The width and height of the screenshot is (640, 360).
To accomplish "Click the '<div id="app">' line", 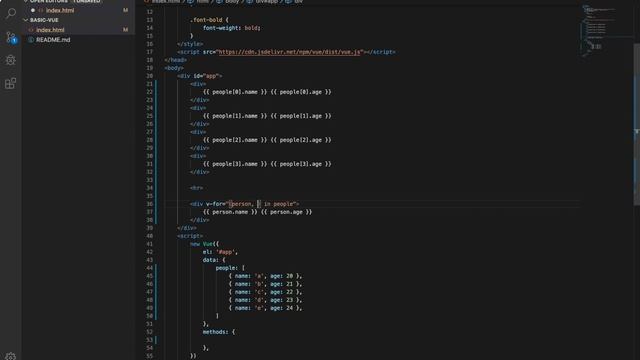I will click(200, 76).
